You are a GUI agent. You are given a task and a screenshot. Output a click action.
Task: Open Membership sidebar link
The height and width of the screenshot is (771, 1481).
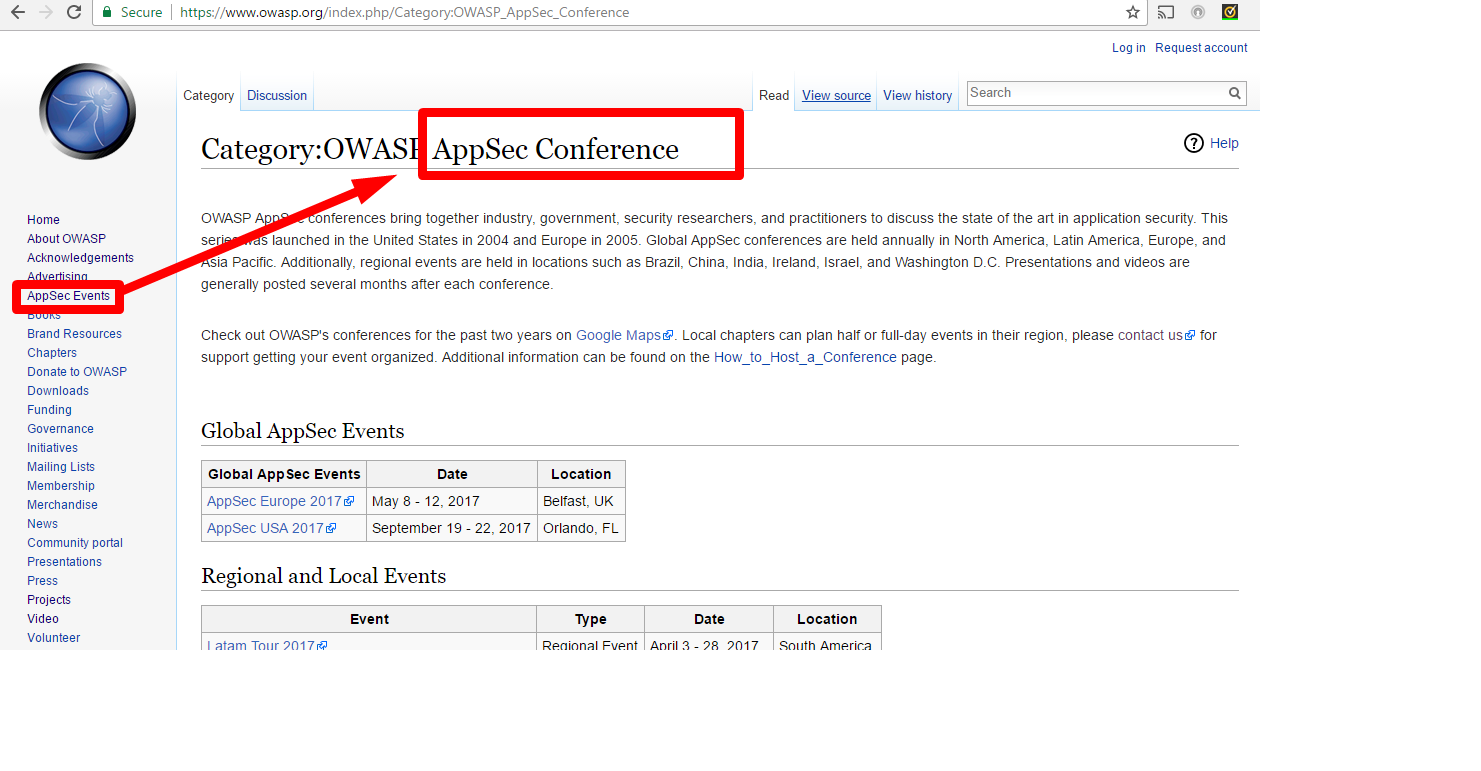[61, 486]
